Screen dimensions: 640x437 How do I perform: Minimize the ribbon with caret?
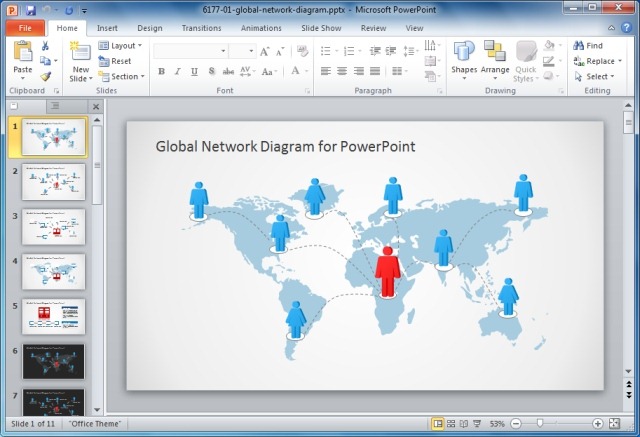(x=611, y=28)
